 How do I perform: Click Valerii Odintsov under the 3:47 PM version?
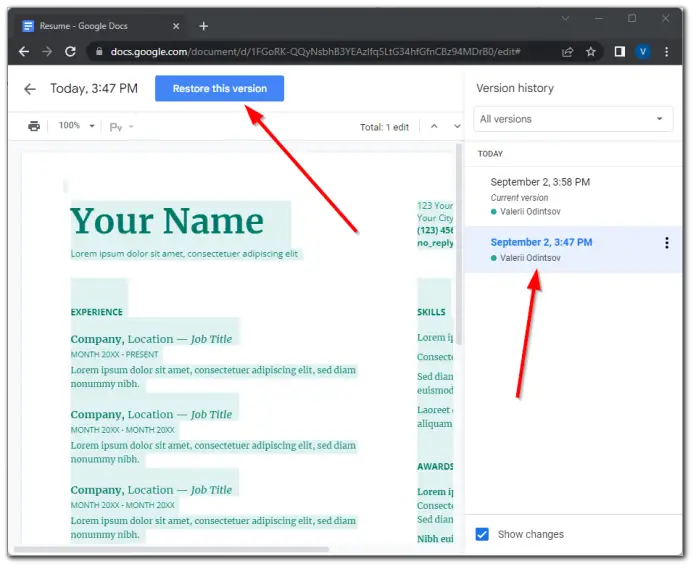530,258
